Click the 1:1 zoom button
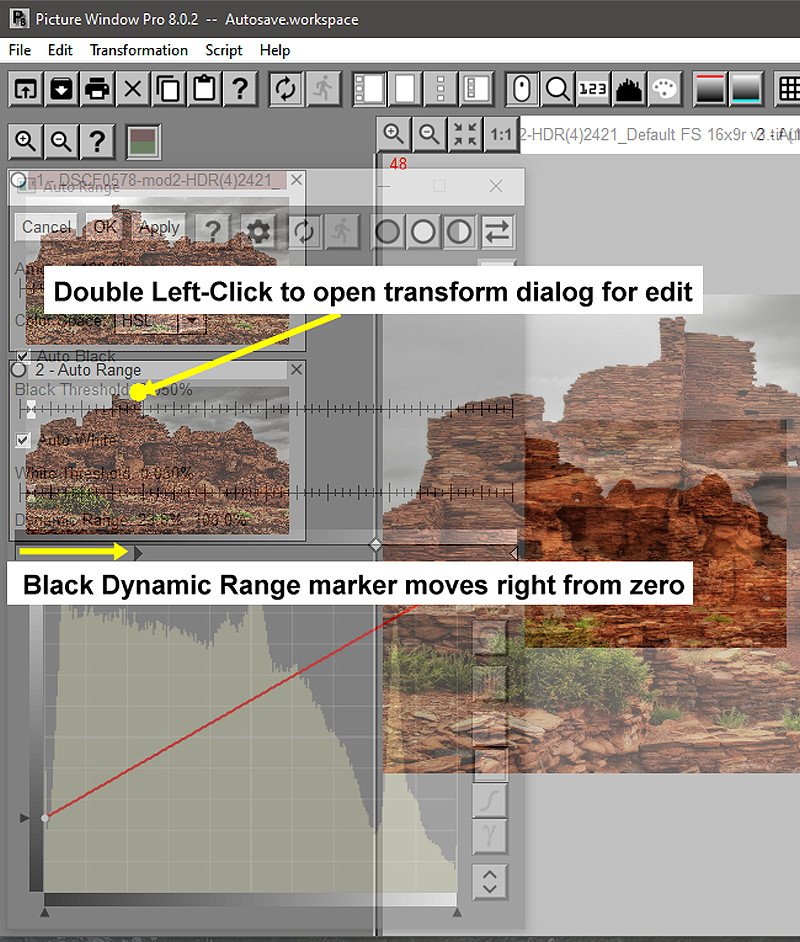800x942 pixels. click(x=501, y=134)
